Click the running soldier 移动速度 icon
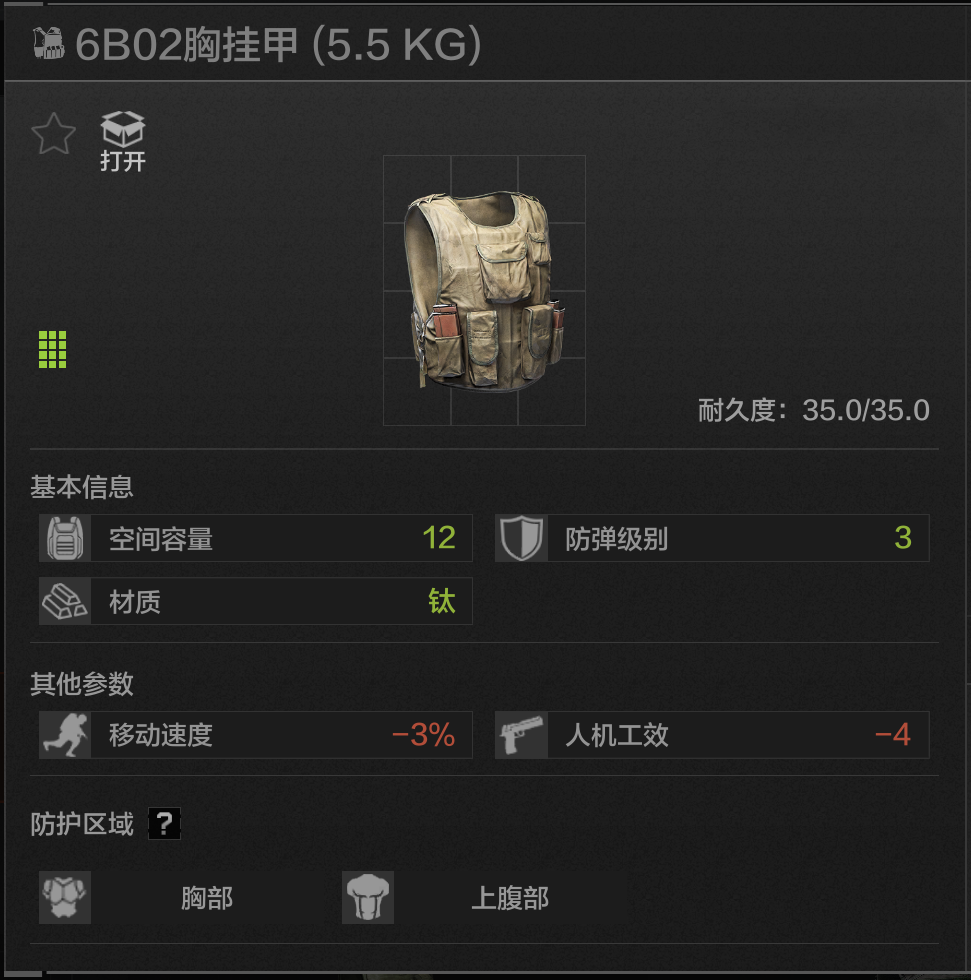 (x=65, y=735)
